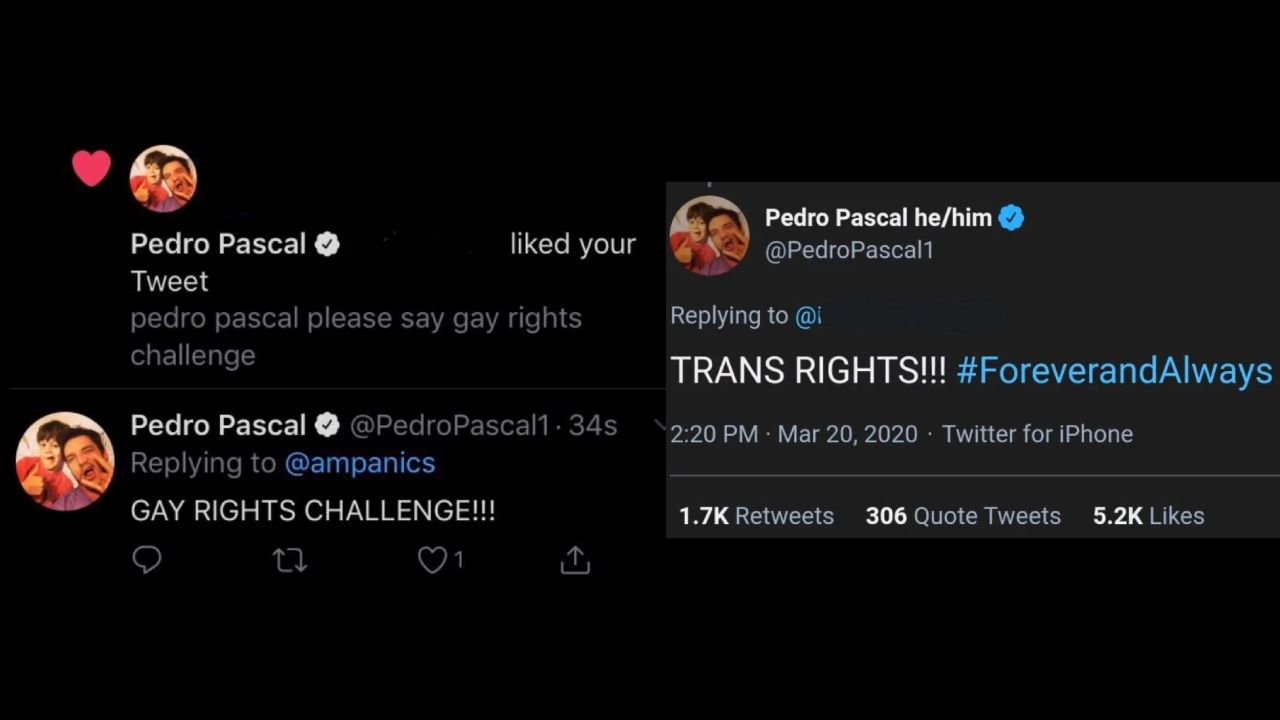View the 1.7K Retweets list

pyautogui.click(x=756, y=516)
